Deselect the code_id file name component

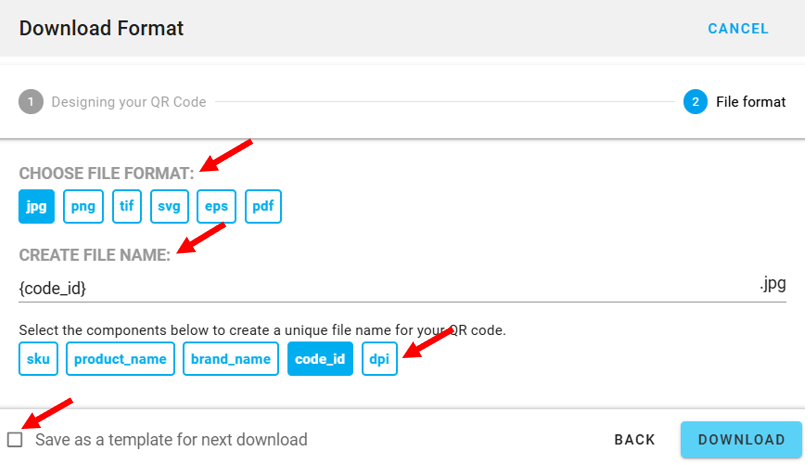point(320,359)
